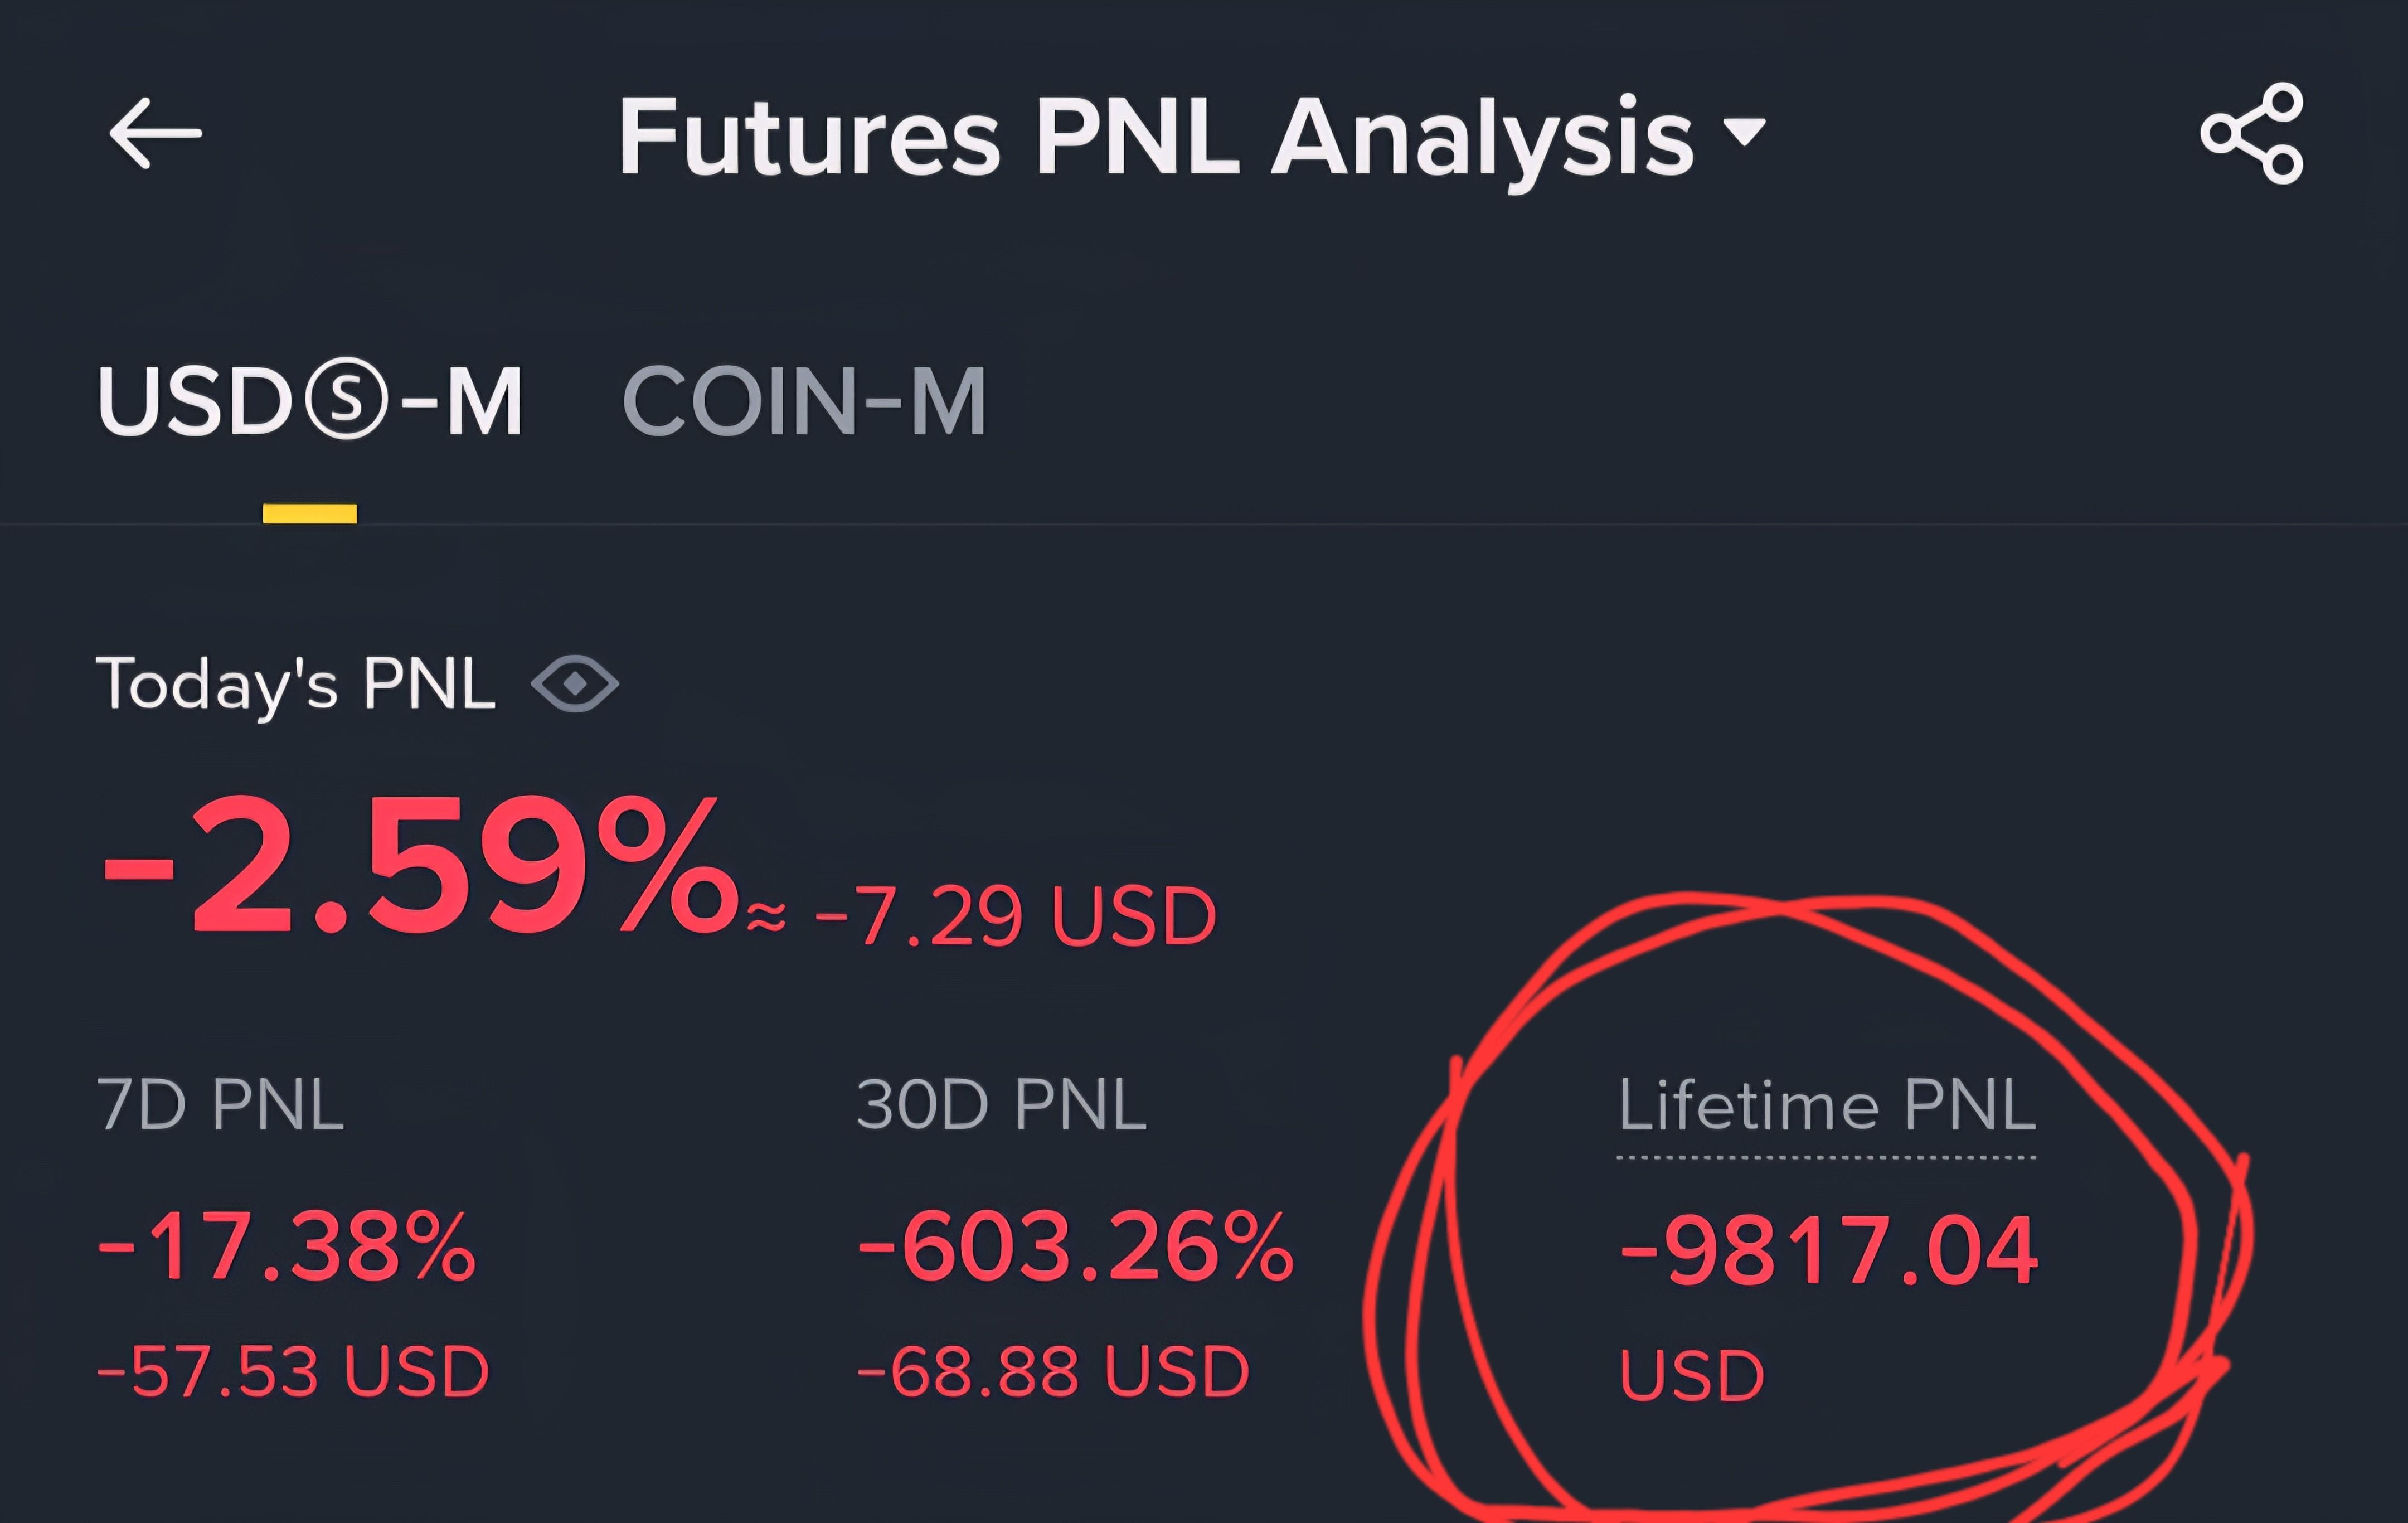Click the yellow active tab indicator

(x=310, y=514)
